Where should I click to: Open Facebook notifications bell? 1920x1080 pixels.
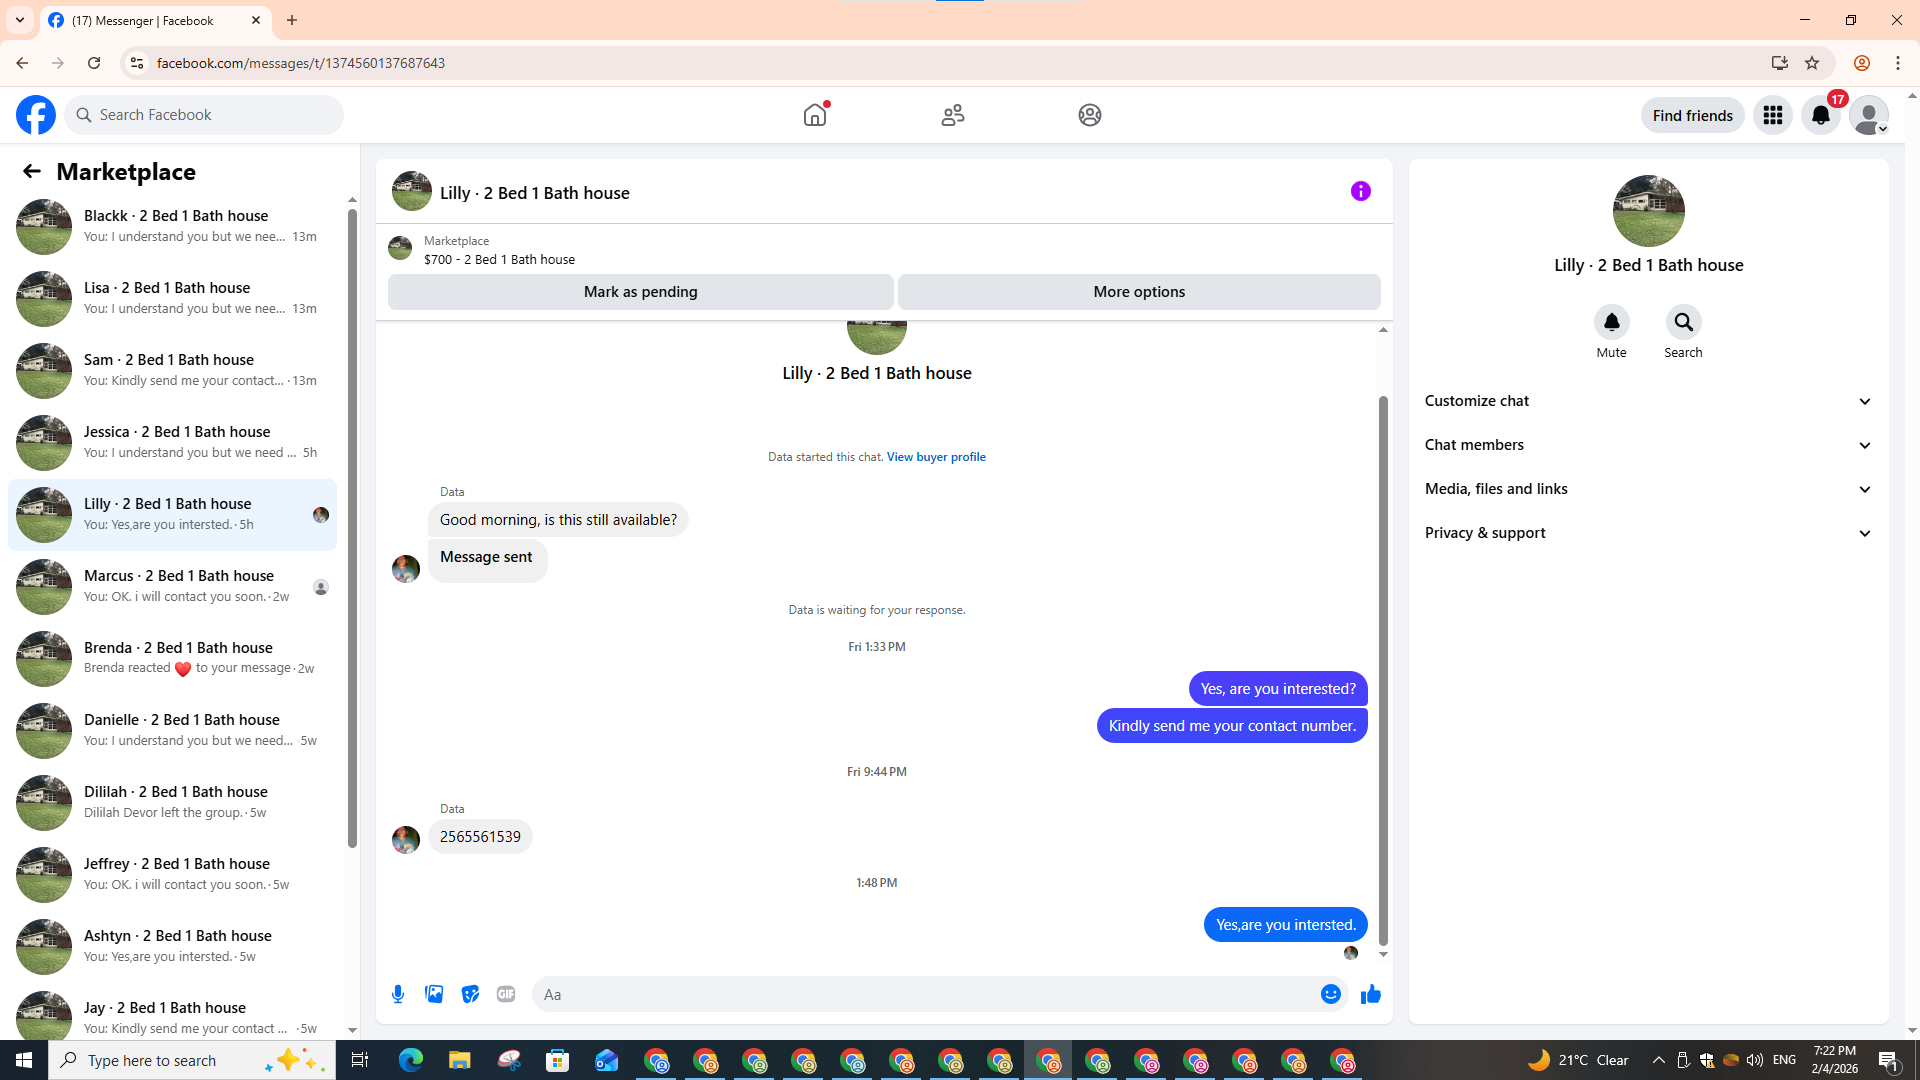pos(1820,115)
